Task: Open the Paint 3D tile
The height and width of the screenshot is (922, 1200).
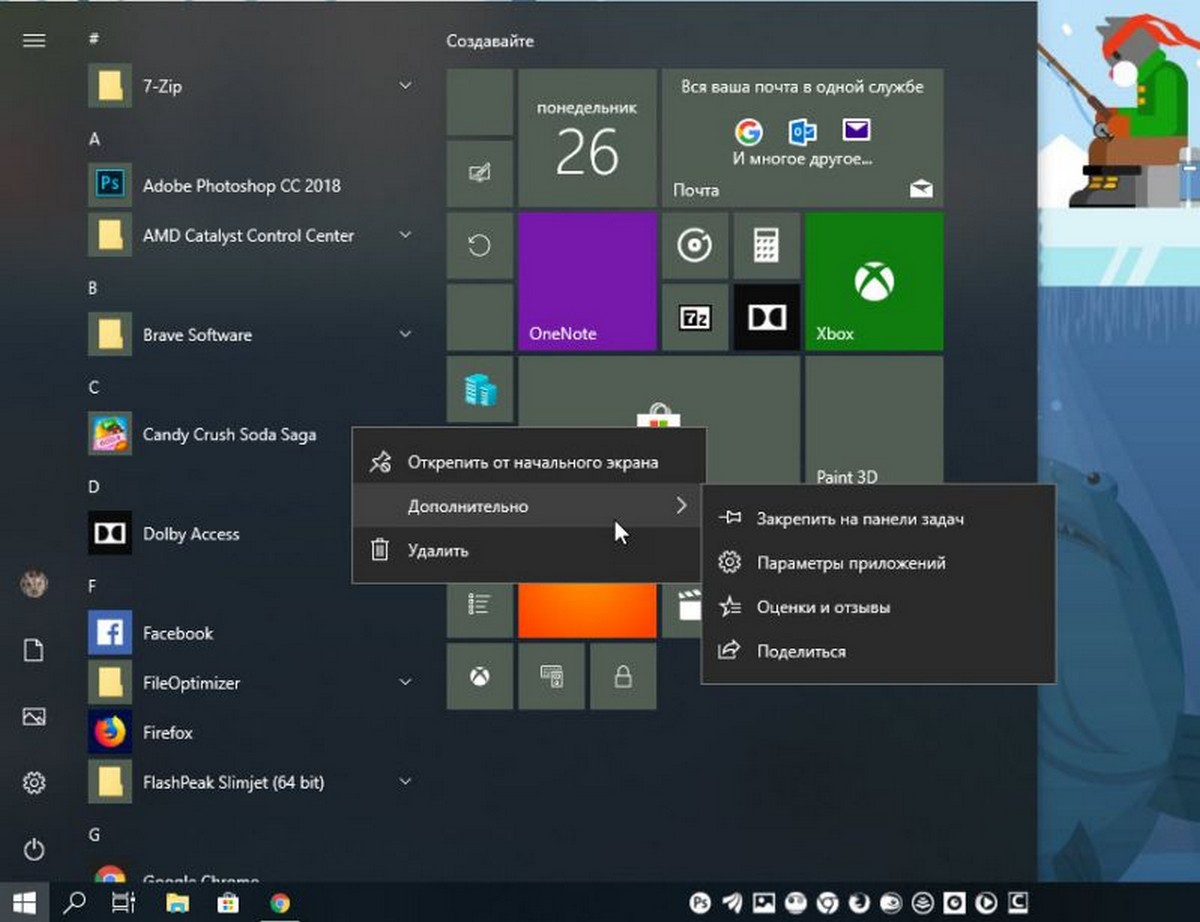Action: pos(874,422)
